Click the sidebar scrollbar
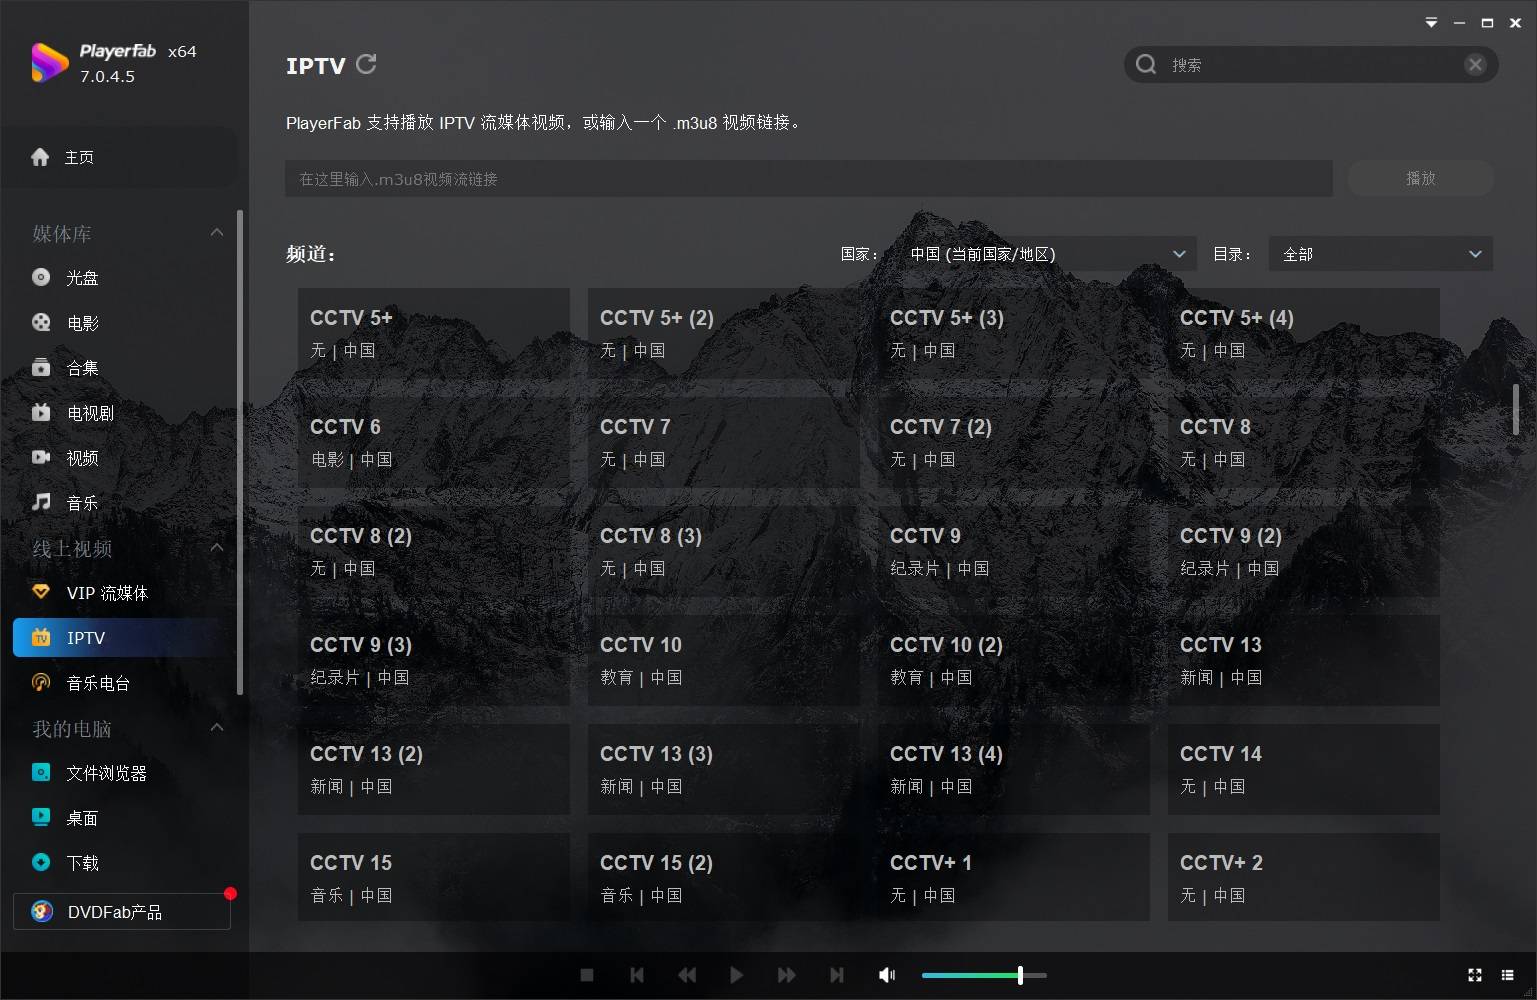Viewport: 1537px width, 1000px height. click(240, 452)
